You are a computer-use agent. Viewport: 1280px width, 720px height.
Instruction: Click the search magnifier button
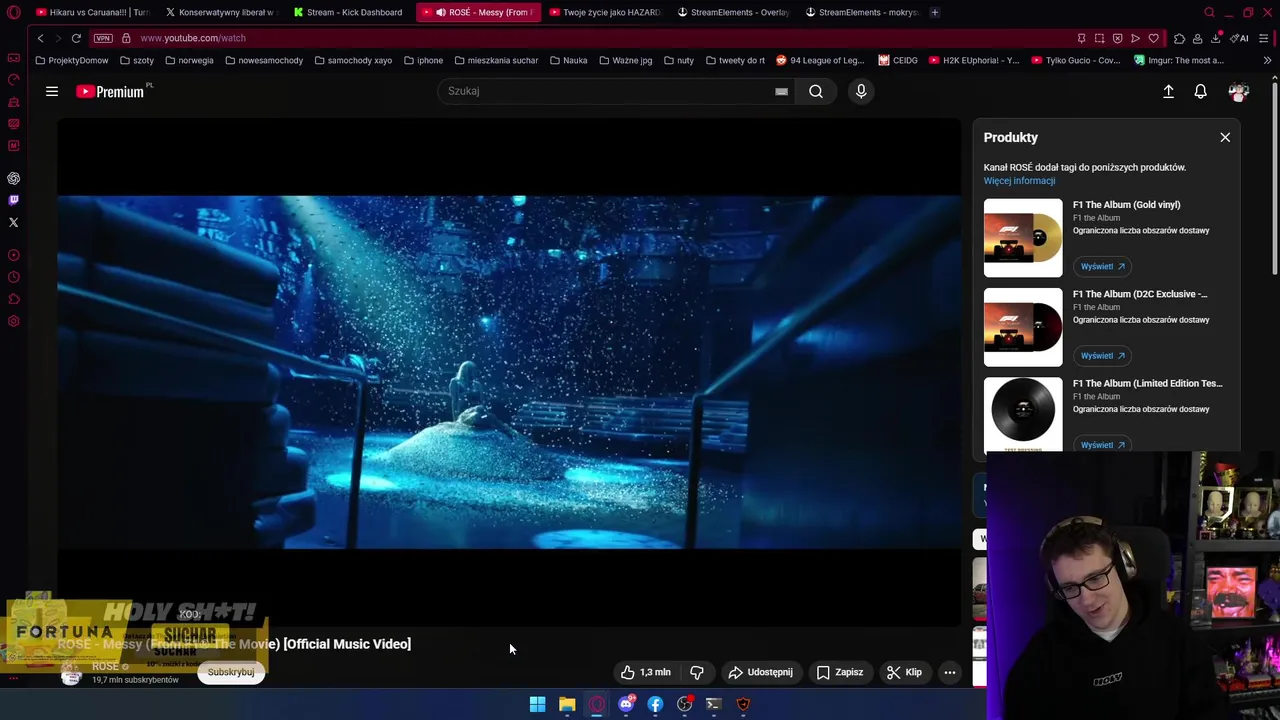click(x=816, y=91)
